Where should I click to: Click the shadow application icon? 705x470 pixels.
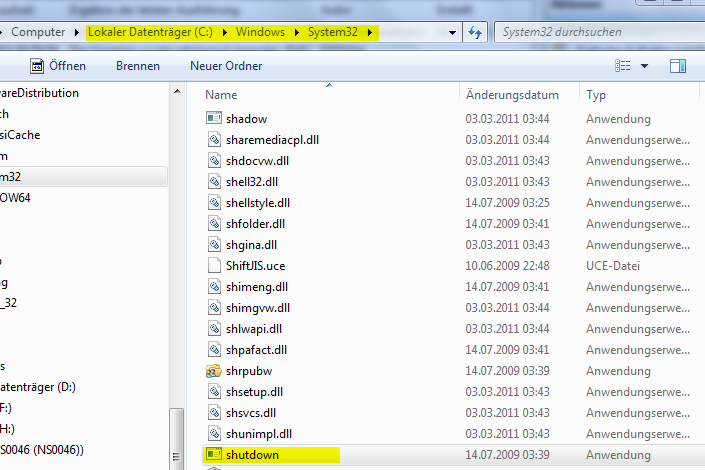[x=214, y=118]
